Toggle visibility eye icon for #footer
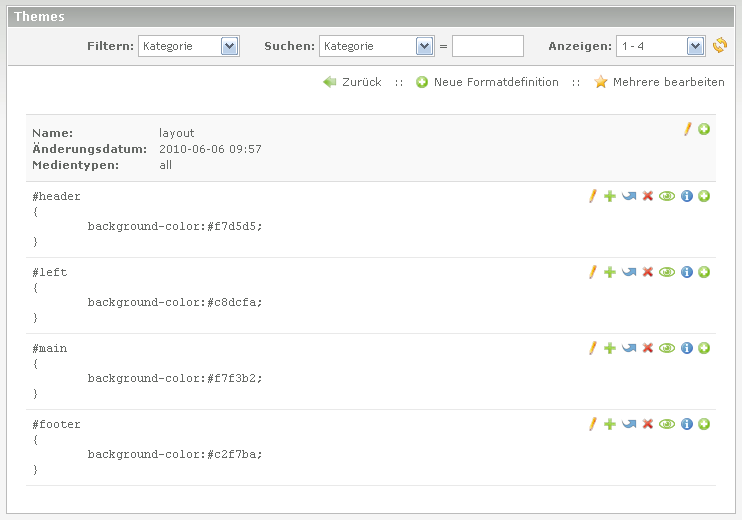This screenshot has height=520, width=742. 667,424
